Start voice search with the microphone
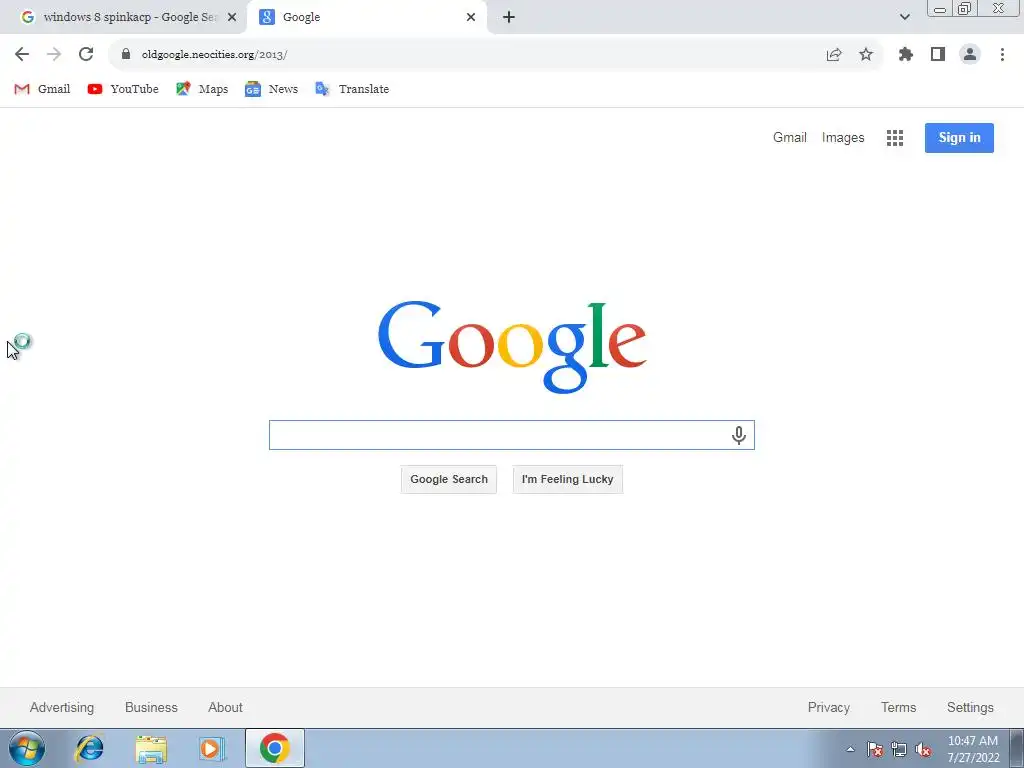1024x768 pixels. pos(739,435)
